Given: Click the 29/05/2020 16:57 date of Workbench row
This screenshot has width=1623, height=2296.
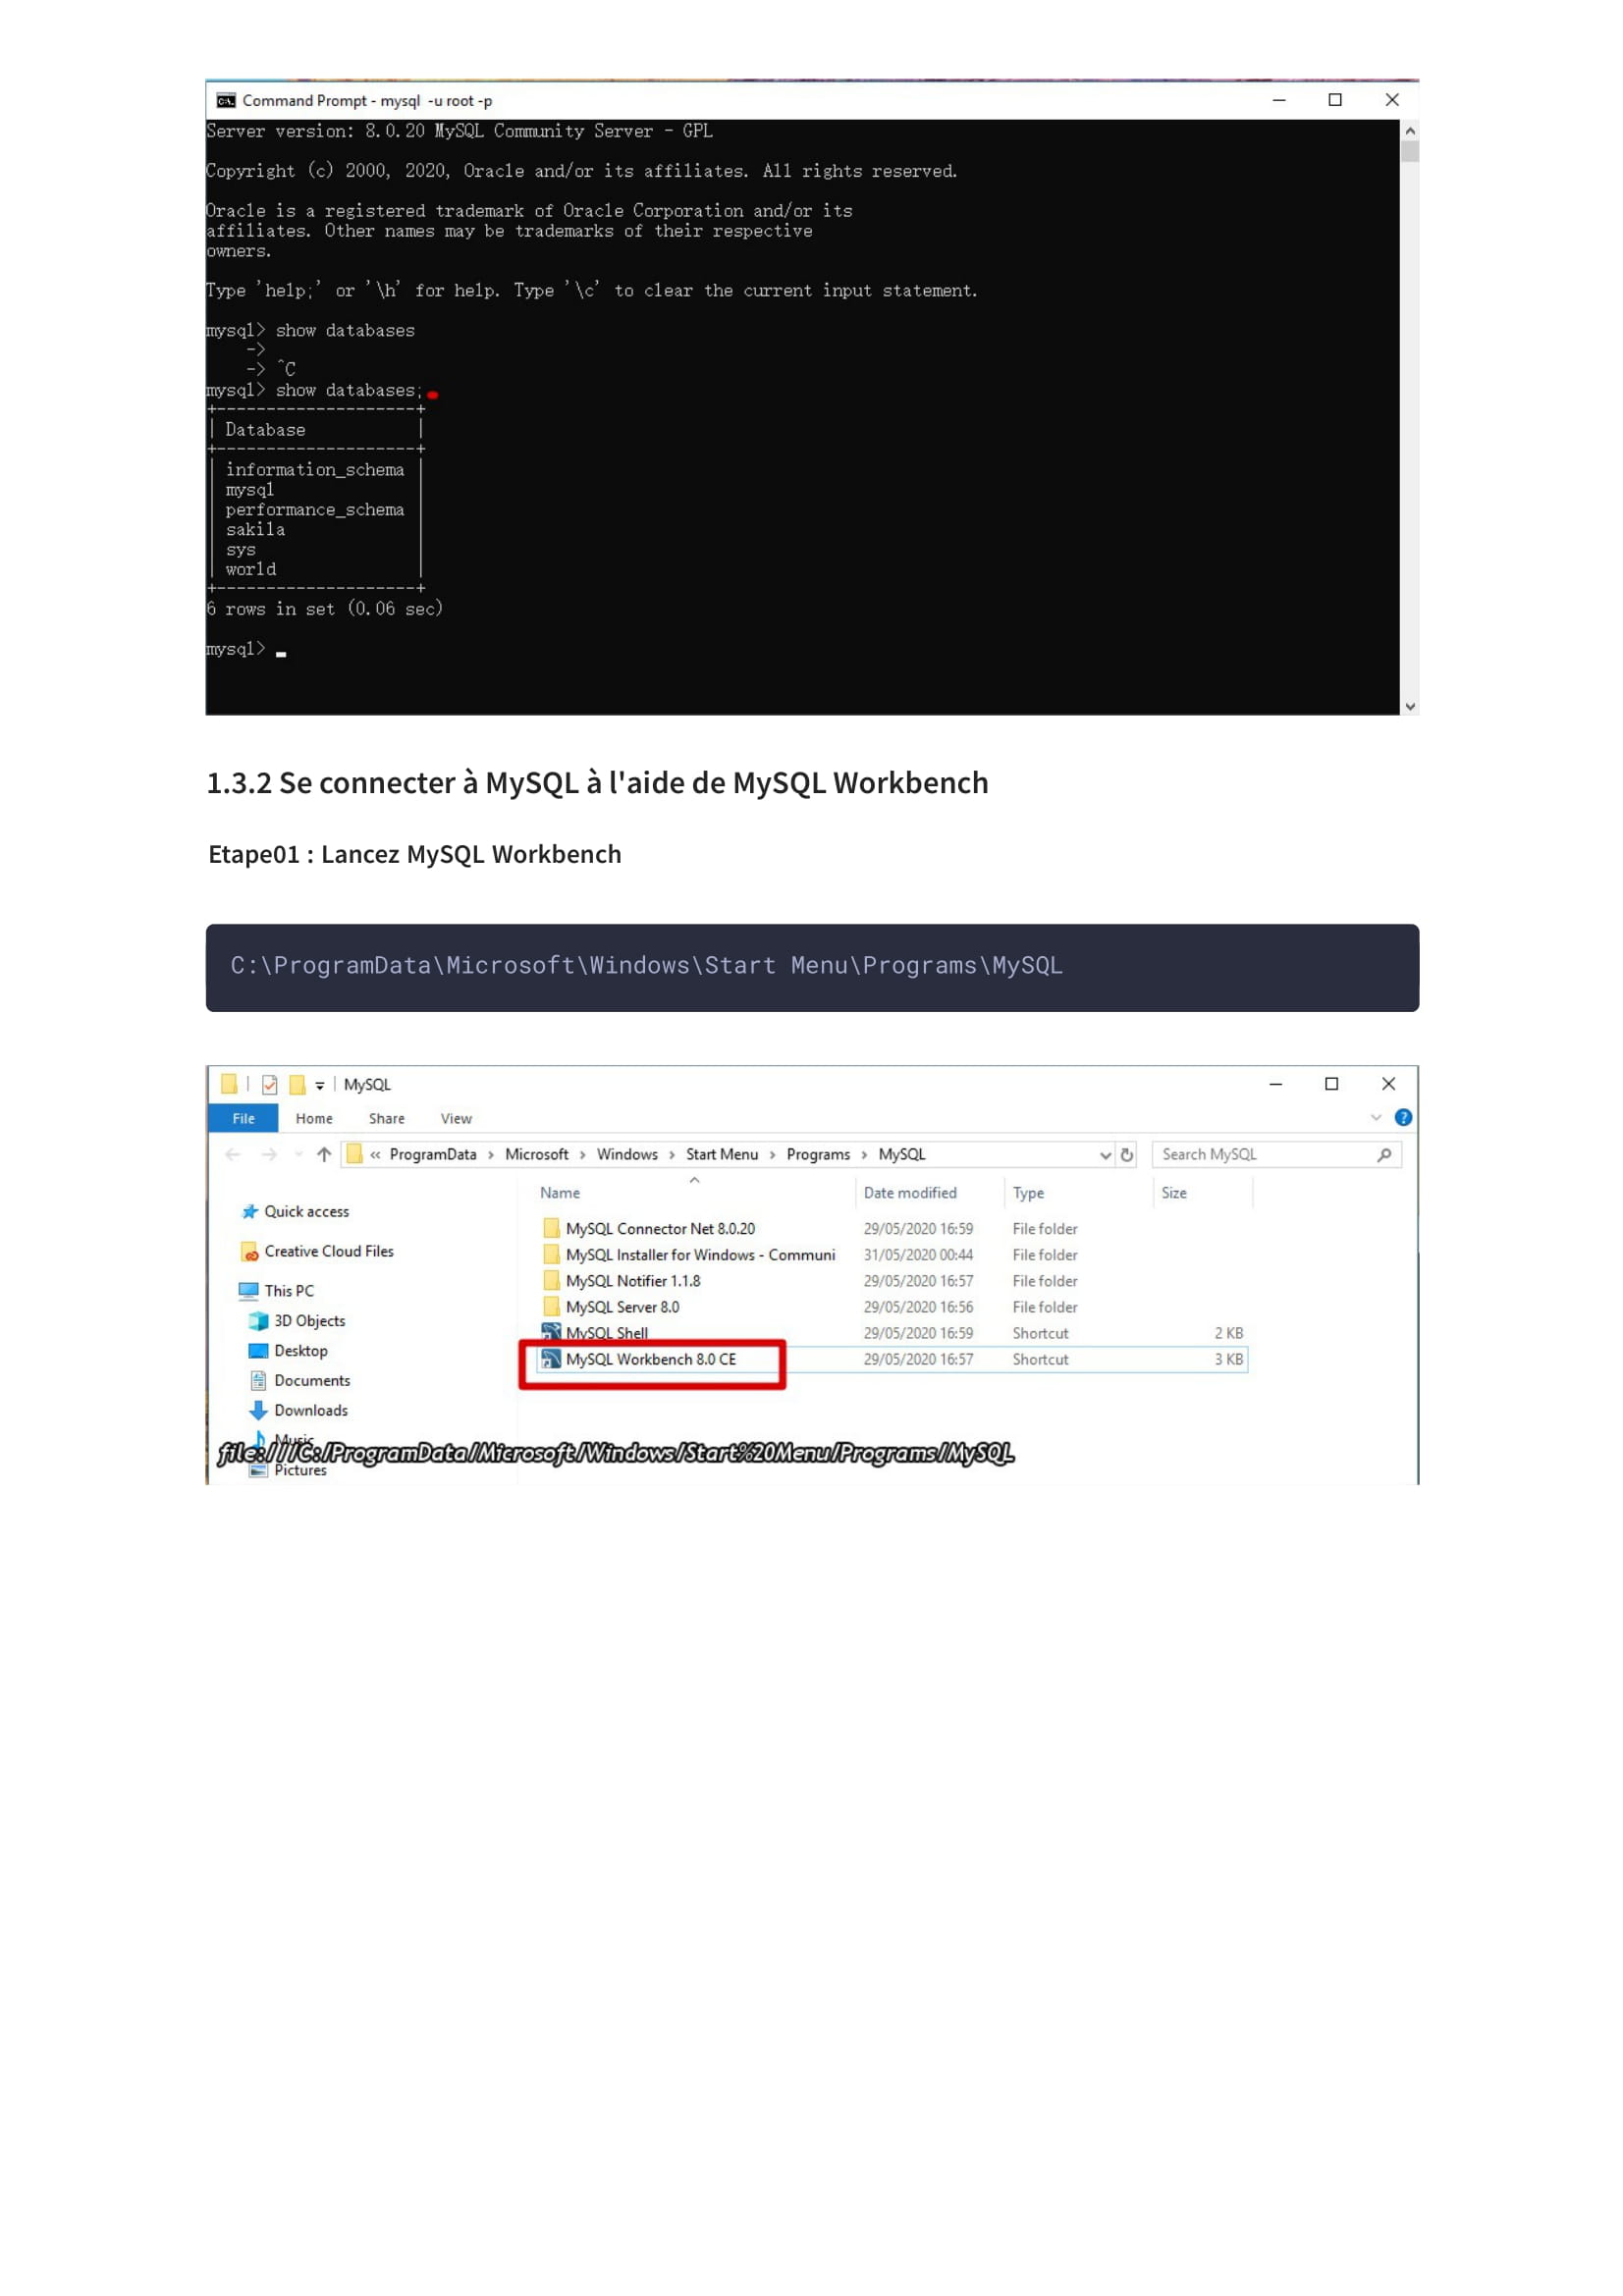Looking at the screenshot, I should point(918,1359).
